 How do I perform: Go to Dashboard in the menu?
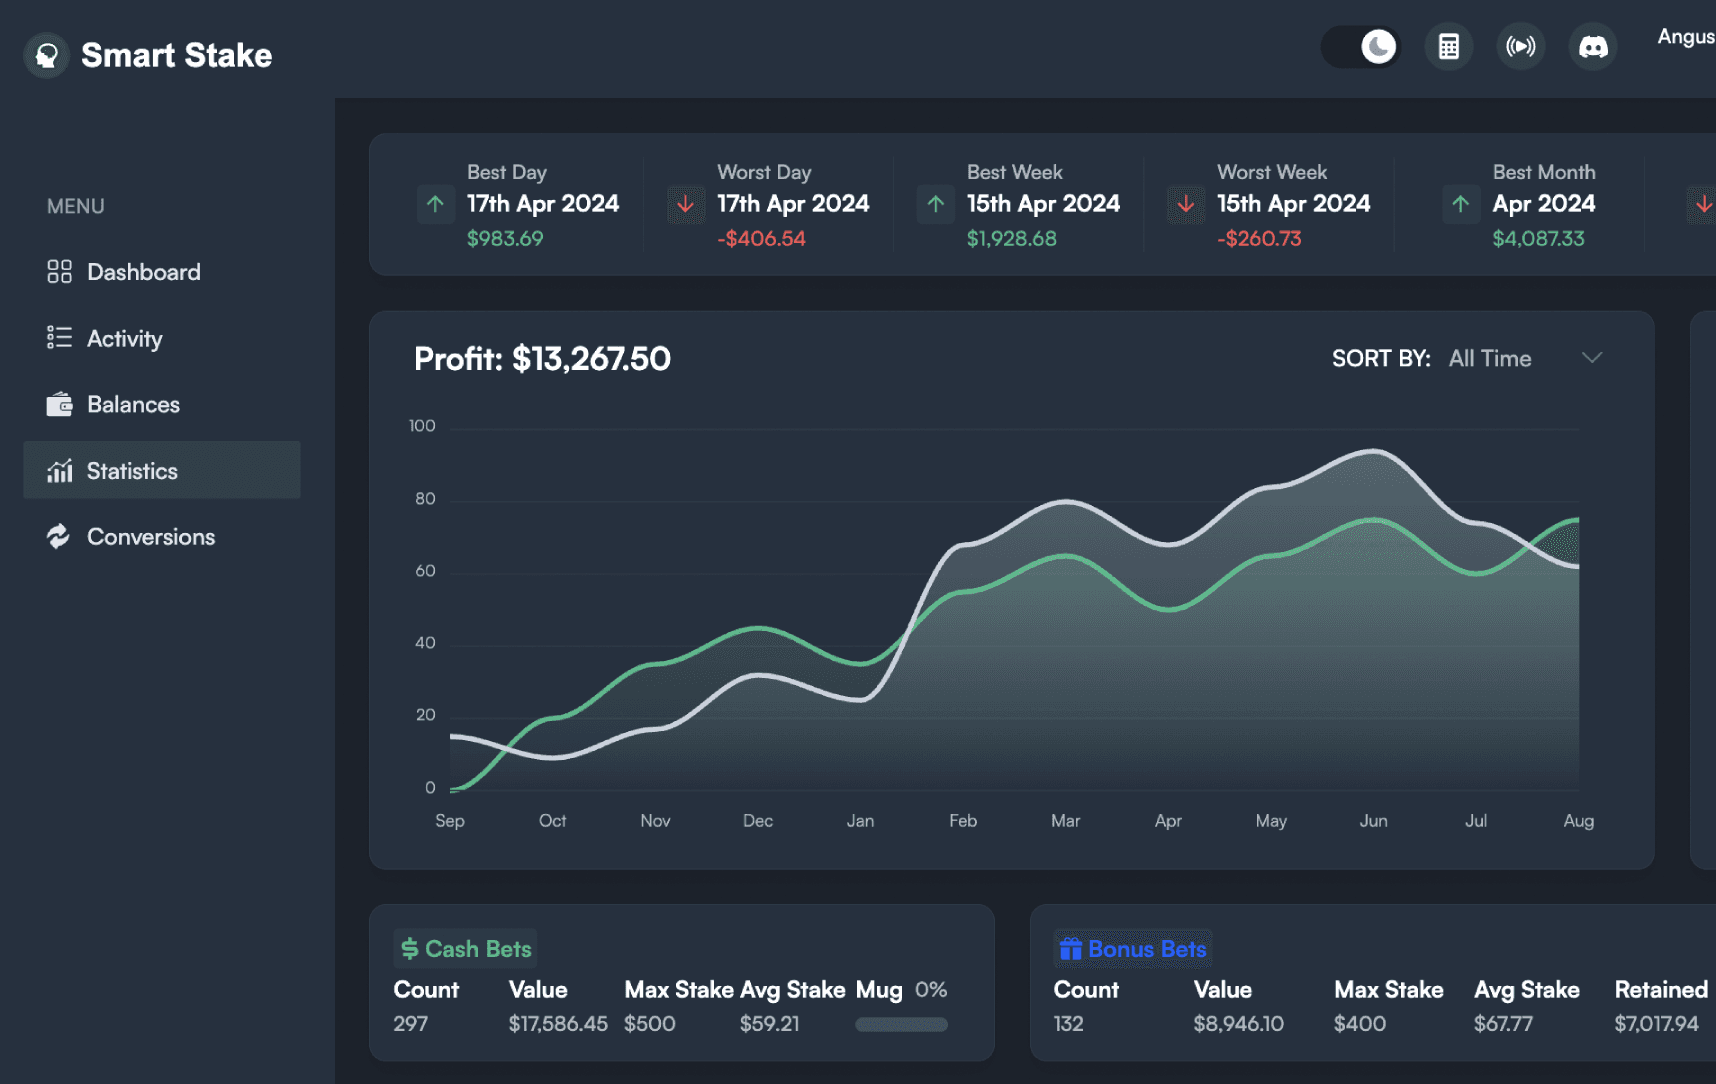click(x=162, y=272)
